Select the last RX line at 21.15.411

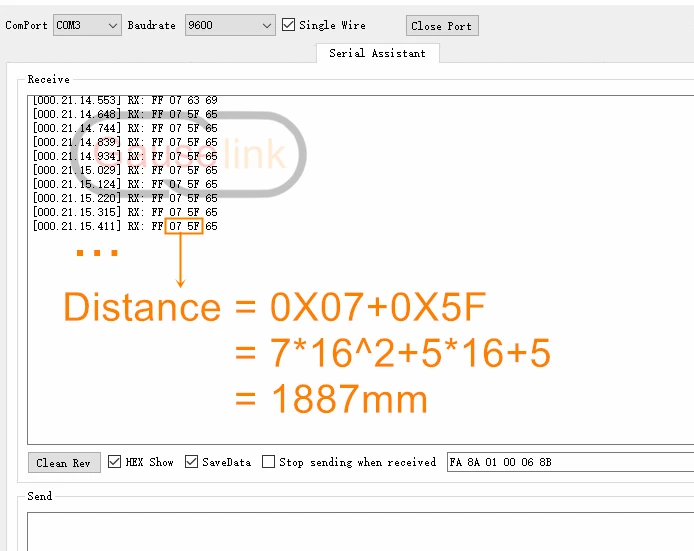pos(125,226)
